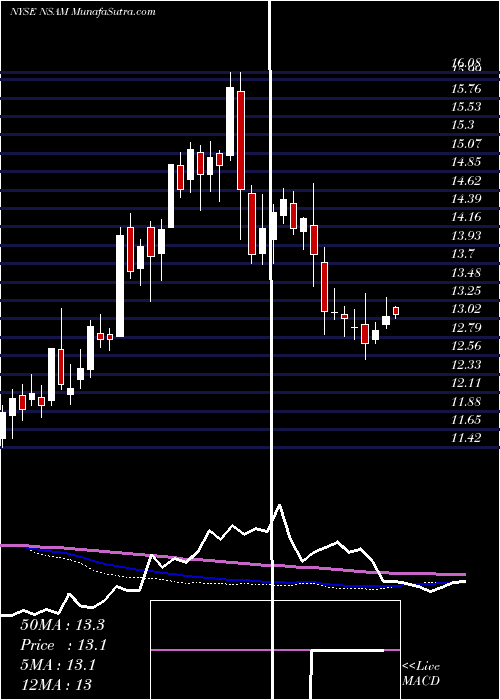Select the 14.39 price level label
The width and height of the screenshot is (500, 700).
pyautogui.click(x=467, y=199)
